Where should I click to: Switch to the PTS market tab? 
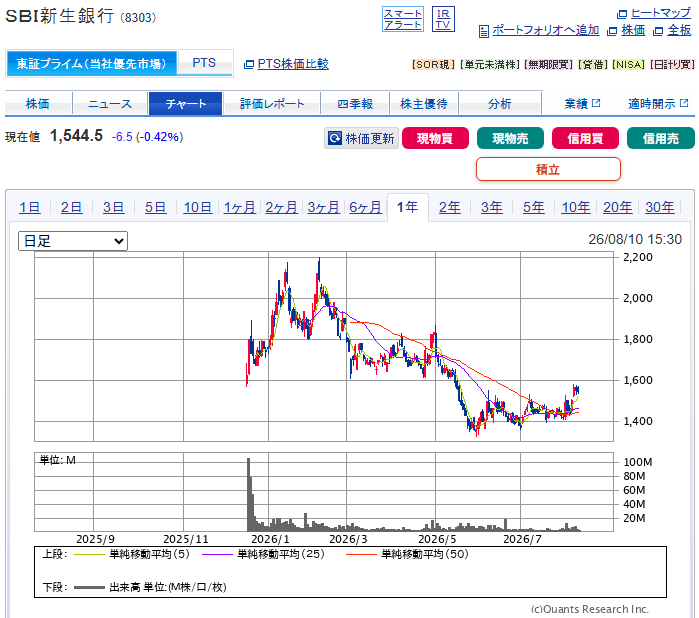[x=204, y=63]
